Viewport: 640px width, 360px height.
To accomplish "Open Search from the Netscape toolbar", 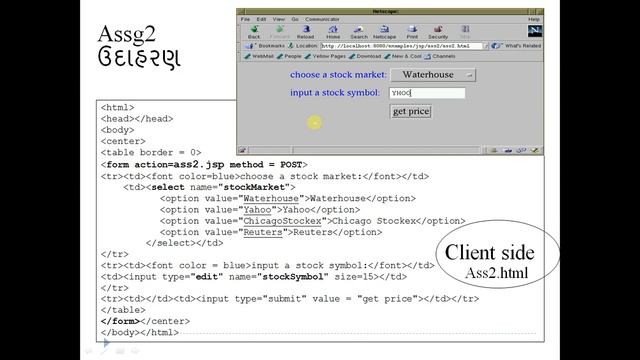I will pyautogui.click(x=359, y=32).
